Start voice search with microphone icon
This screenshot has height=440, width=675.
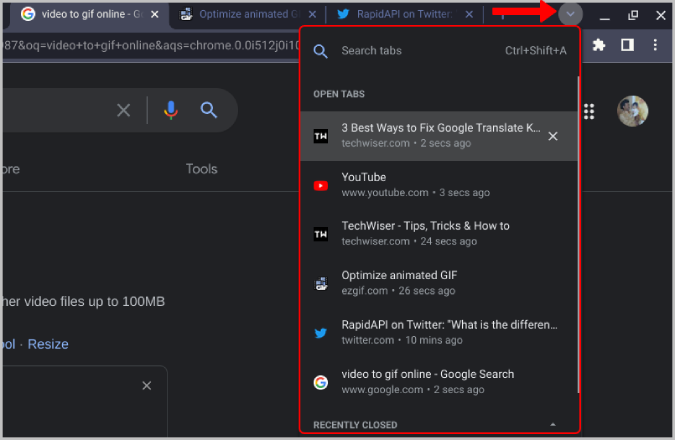(171, 110)
